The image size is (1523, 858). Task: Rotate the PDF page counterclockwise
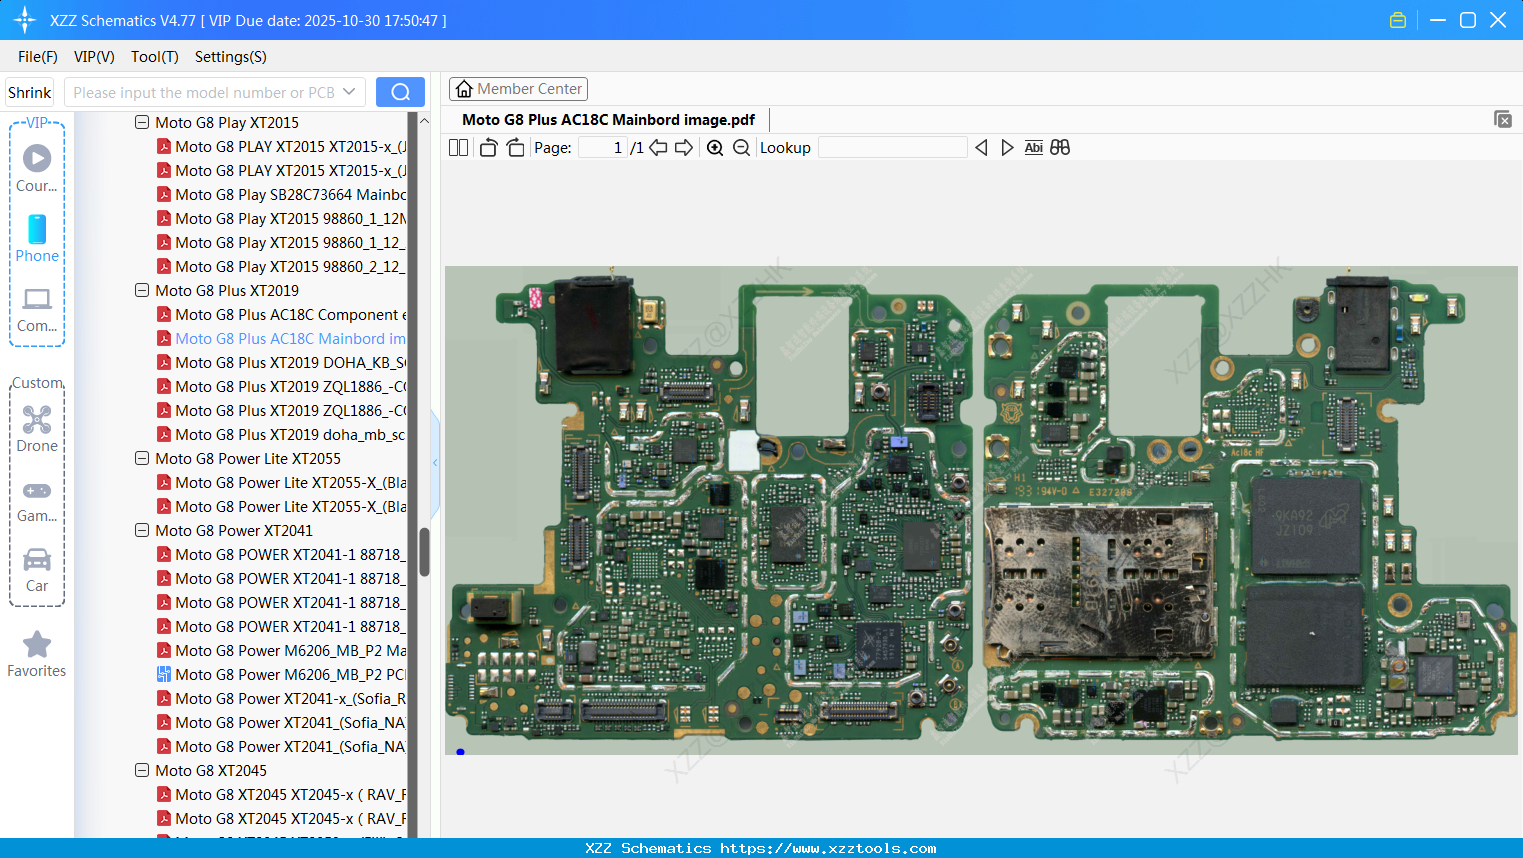(x=488, y=147)
